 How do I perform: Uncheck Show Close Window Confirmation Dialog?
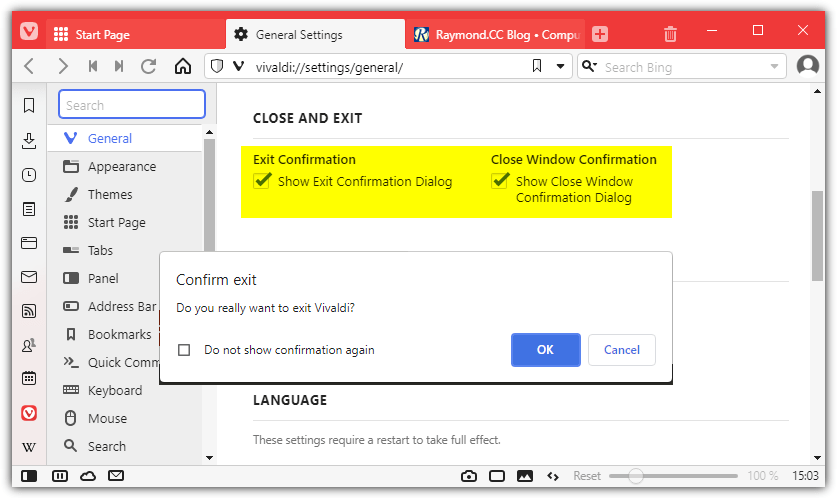pyautogui.click(x=500, y=181)
